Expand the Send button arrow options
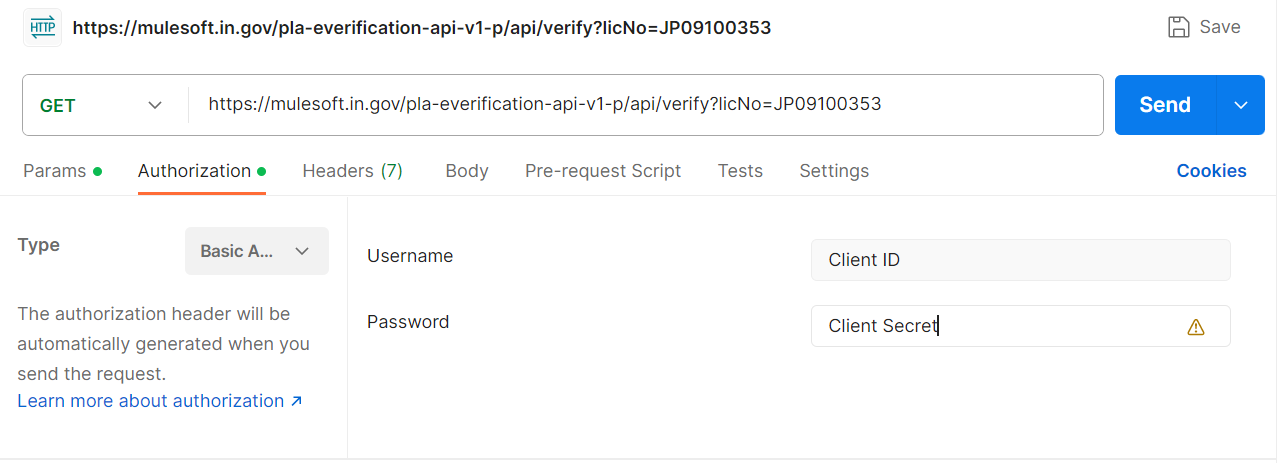The width and height of the screenshot is (1281, 463). [1242, 105]
